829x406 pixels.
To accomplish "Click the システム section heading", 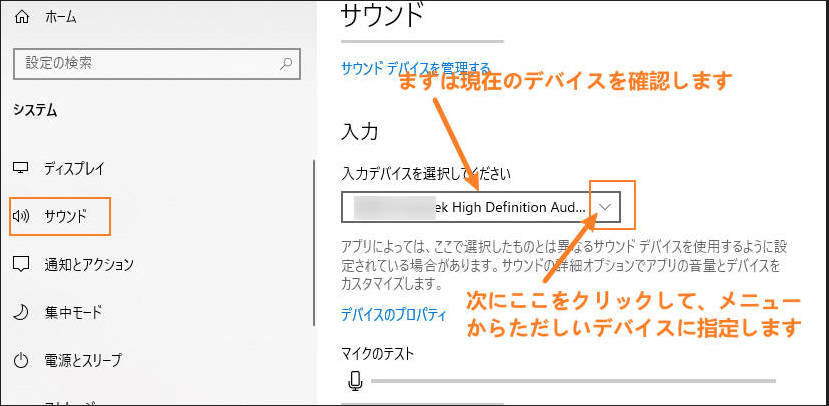I will click(x=35, y=111).
